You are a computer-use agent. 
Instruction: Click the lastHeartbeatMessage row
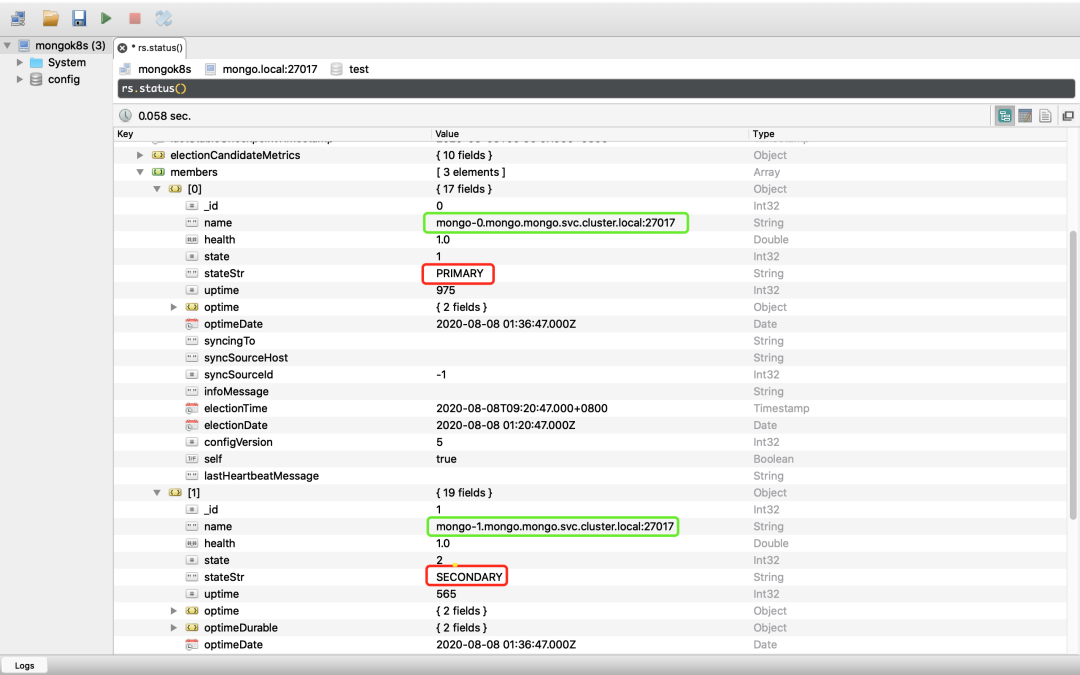590,476
